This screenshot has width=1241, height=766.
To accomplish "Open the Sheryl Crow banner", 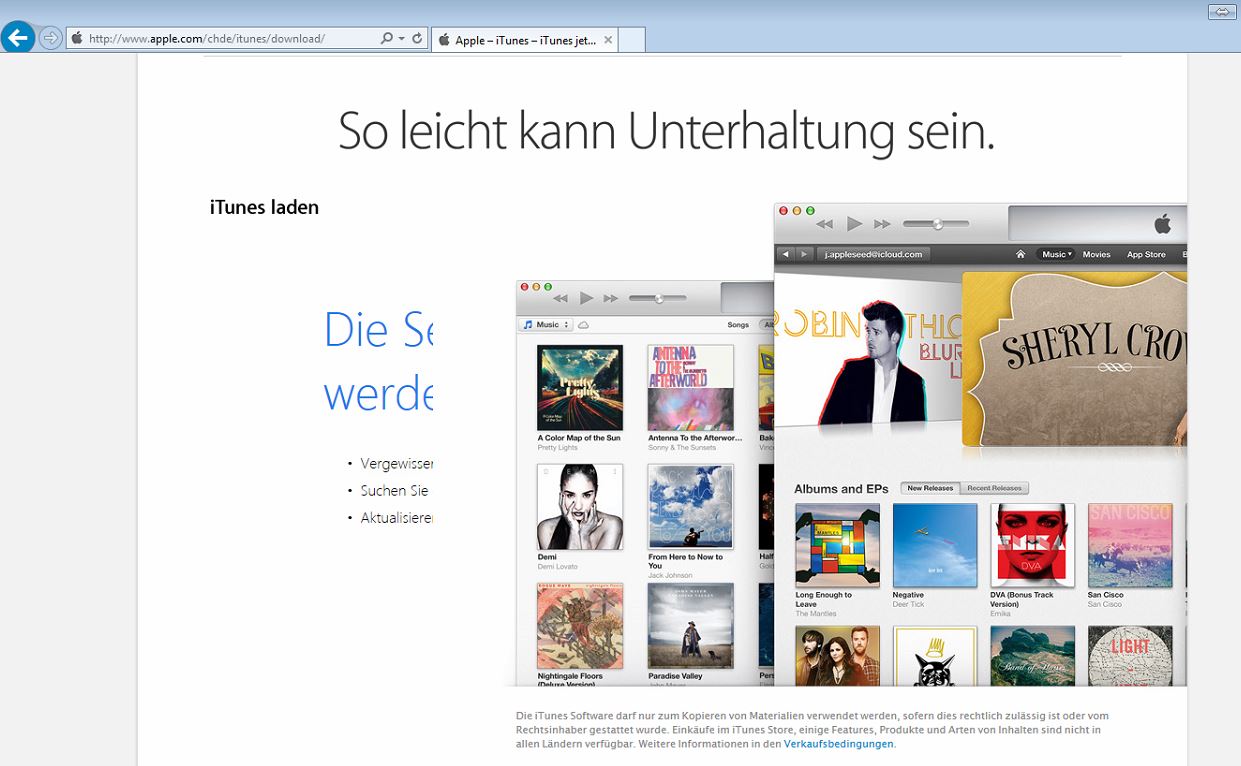I will (1074, 359).
